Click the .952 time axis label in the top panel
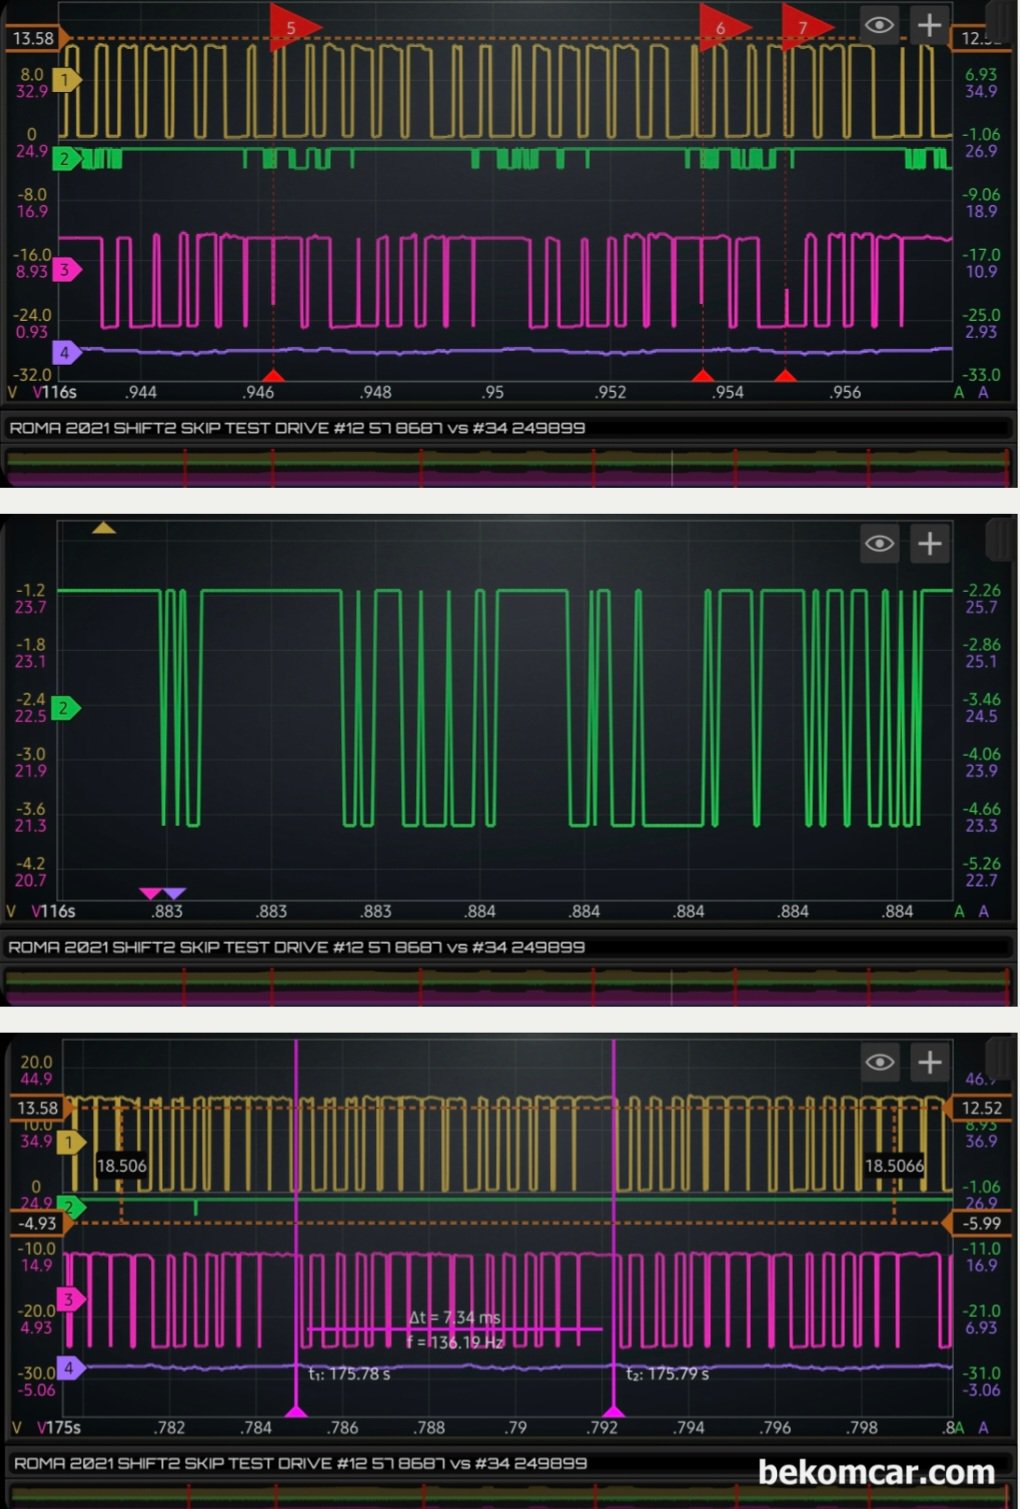 (611, 392)
